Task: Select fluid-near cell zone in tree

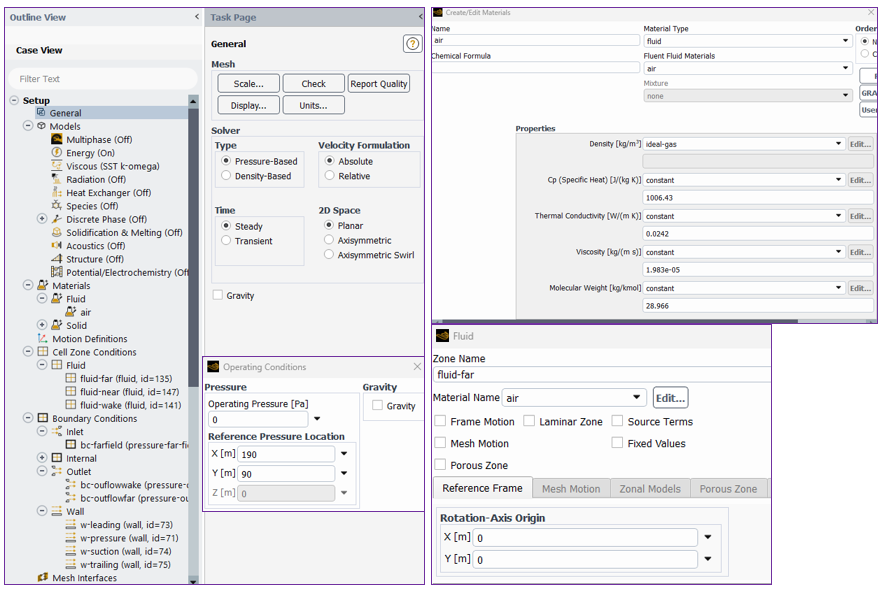Action: 130,392
